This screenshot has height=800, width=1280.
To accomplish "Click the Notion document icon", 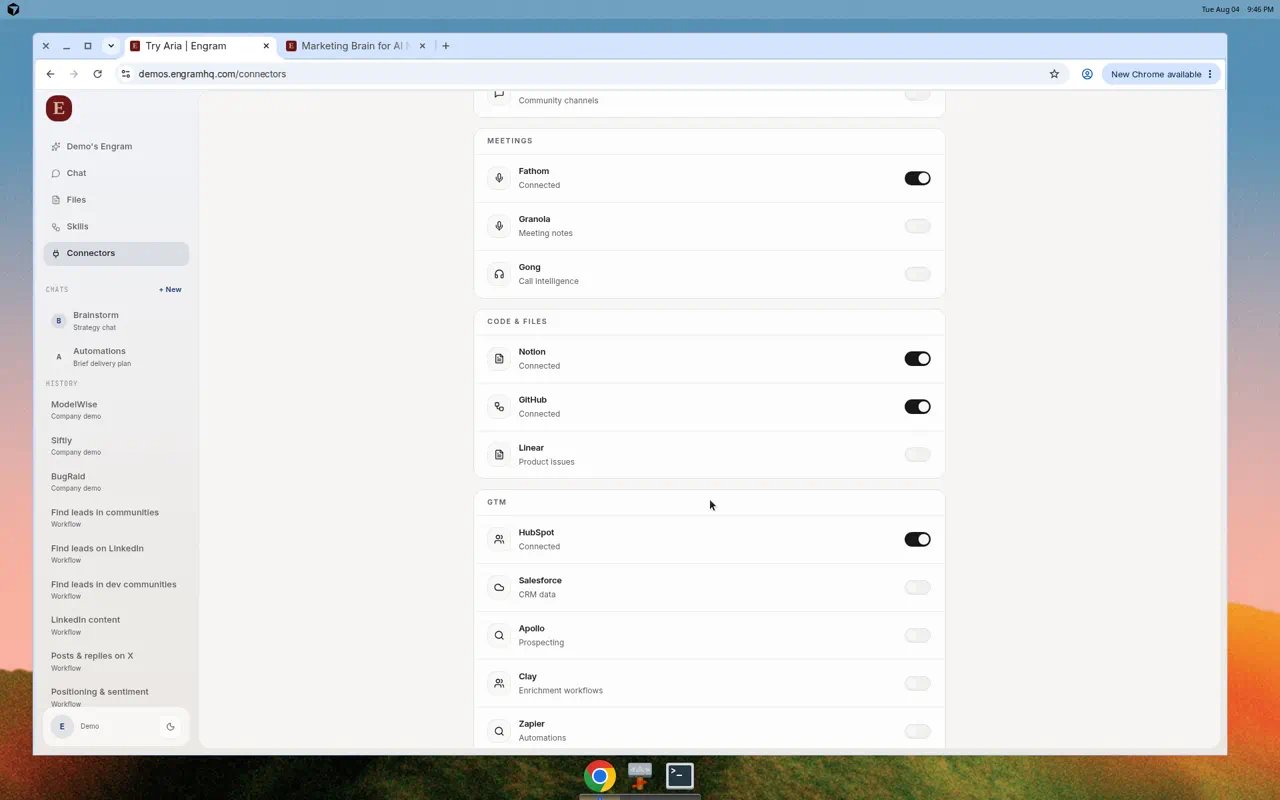I will (x=499, y=359).
